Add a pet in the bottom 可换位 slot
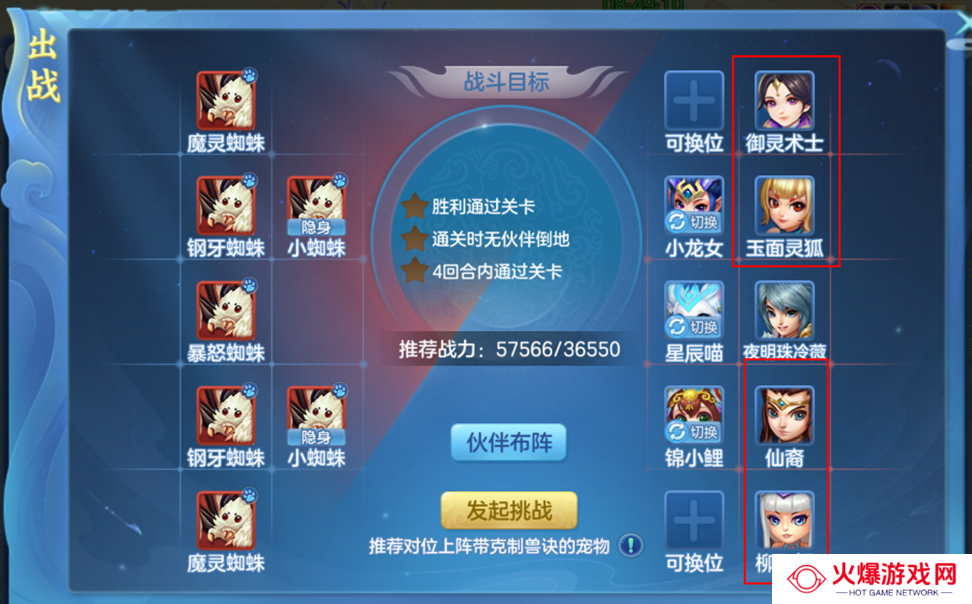 tap(694, 520)
